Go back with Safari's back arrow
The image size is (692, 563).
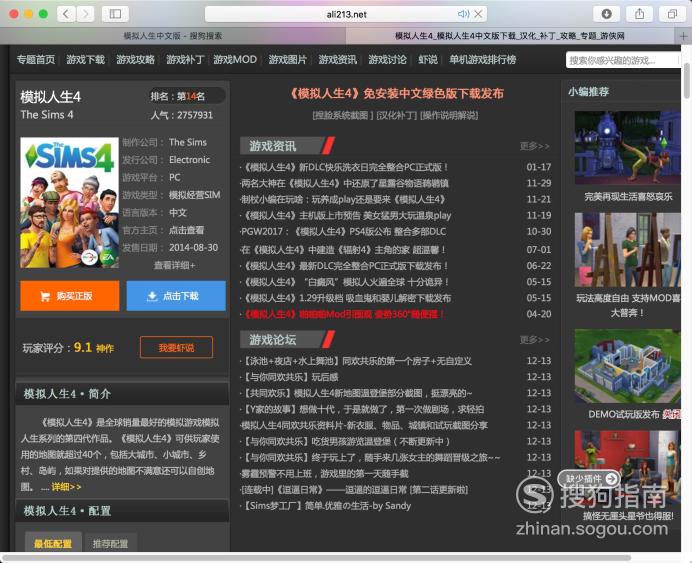click(66, 14)
